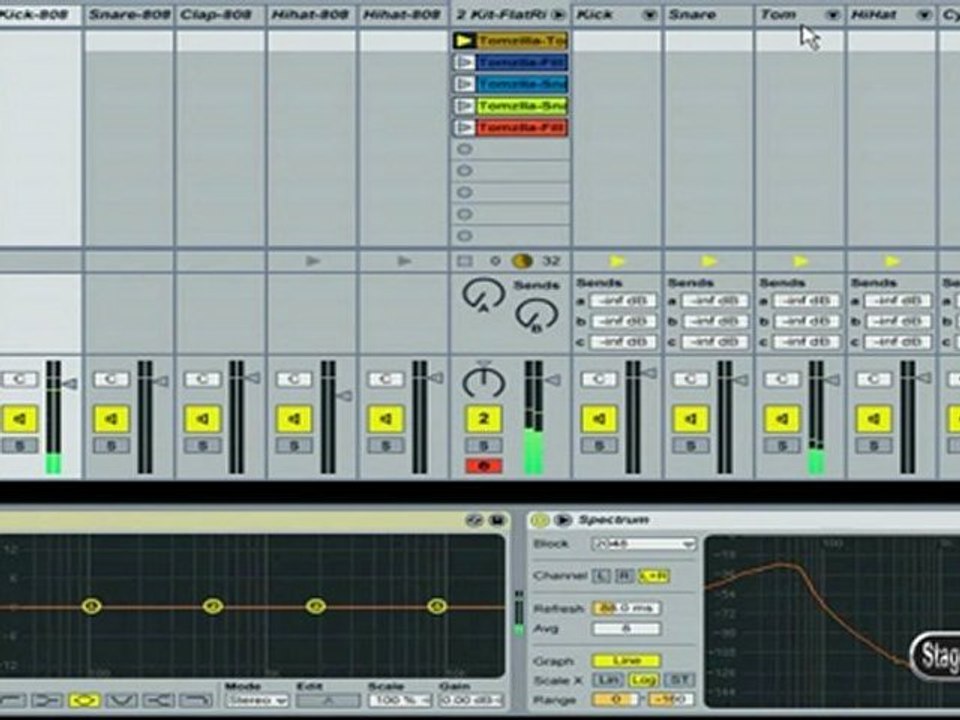Launch the gold Tomzilla-To clip
The image size is (960, 720).
[465, 40]
